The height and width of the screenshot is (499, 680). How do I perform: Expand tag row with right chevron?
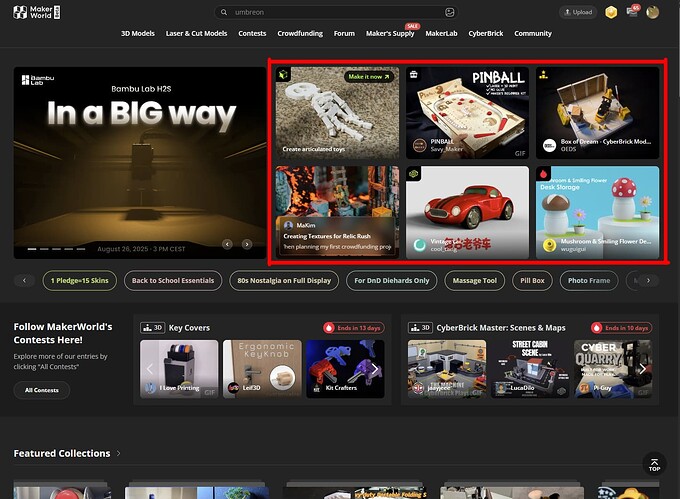[x=648, y=280]
